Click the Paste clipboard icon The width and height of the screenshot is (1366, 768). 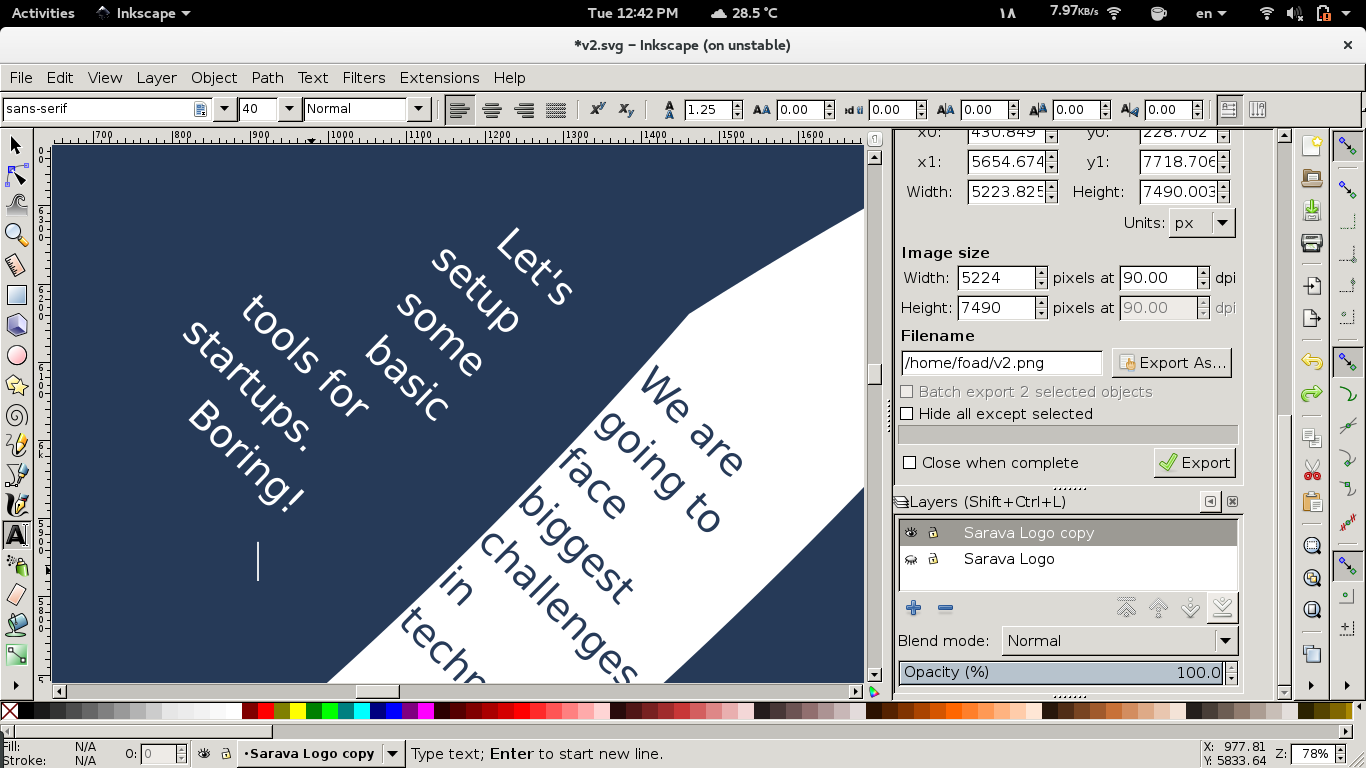[1312, 501]
